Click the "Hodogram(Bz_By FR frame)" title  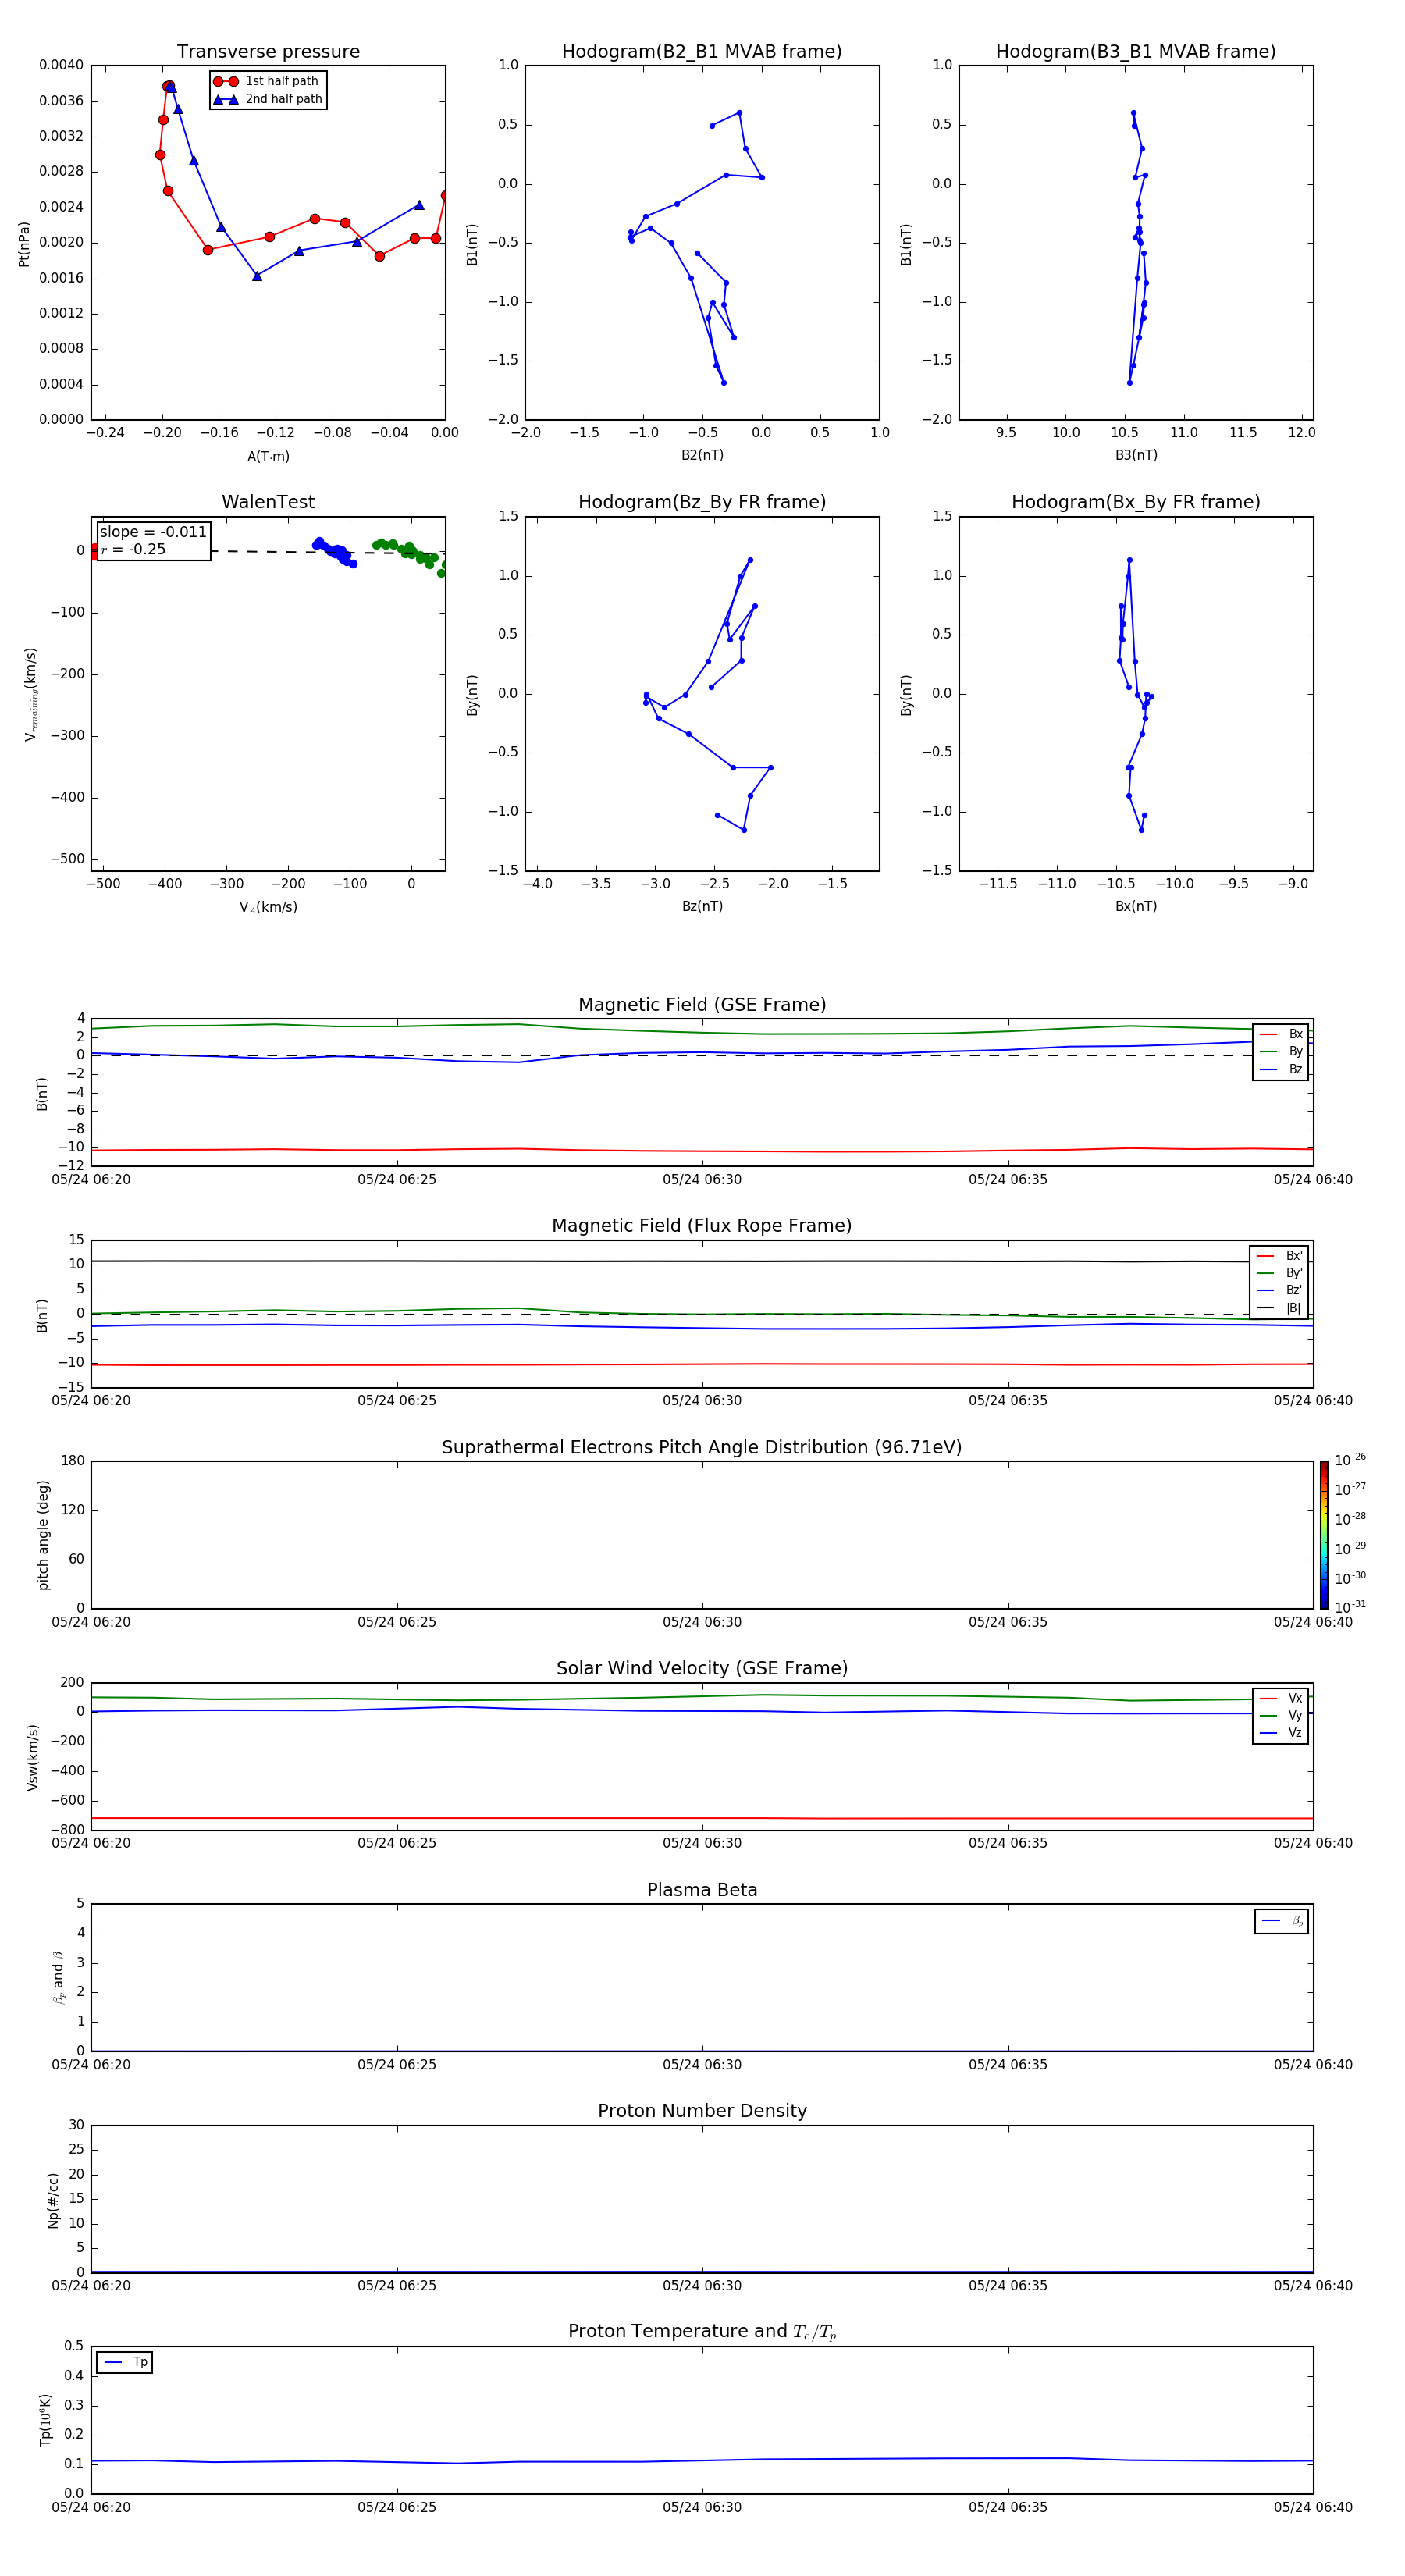[702, 502]
